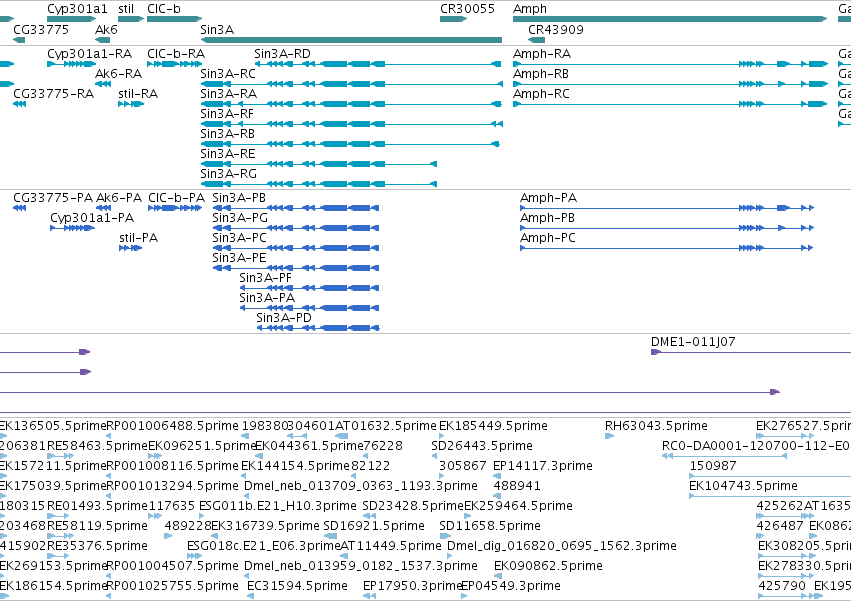Select the EK259464.5prime EST label

[518, 507]
